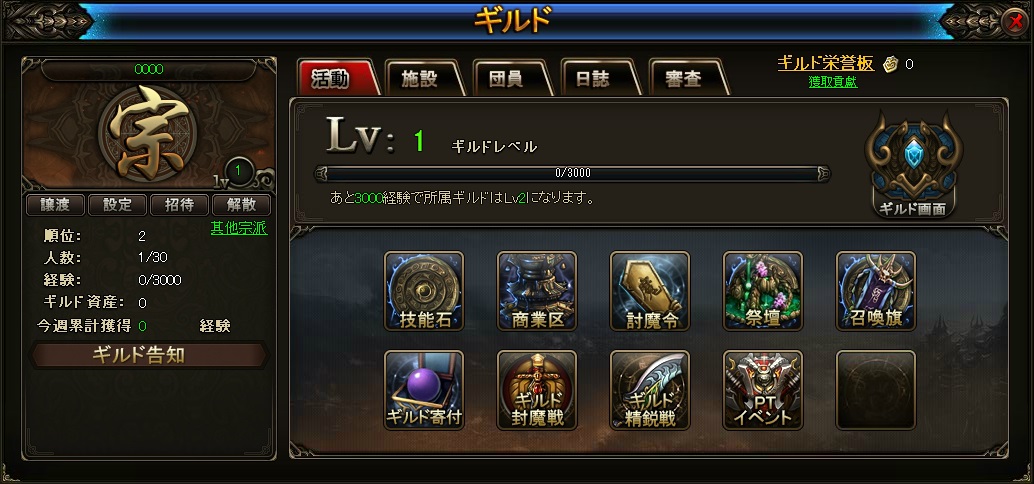The height and width of the screenshot is (484, 1034).
Task: Click the 獲取貢献 link
Action: (833, 82)
